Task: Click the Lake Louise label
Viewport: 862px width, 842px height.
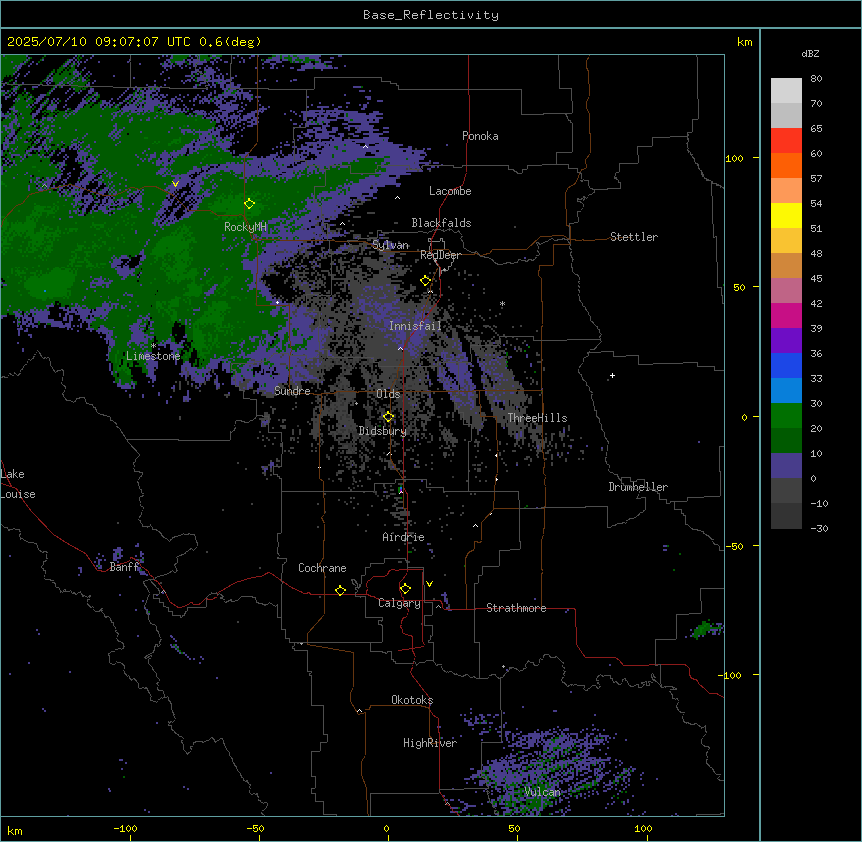Action: 18,484
